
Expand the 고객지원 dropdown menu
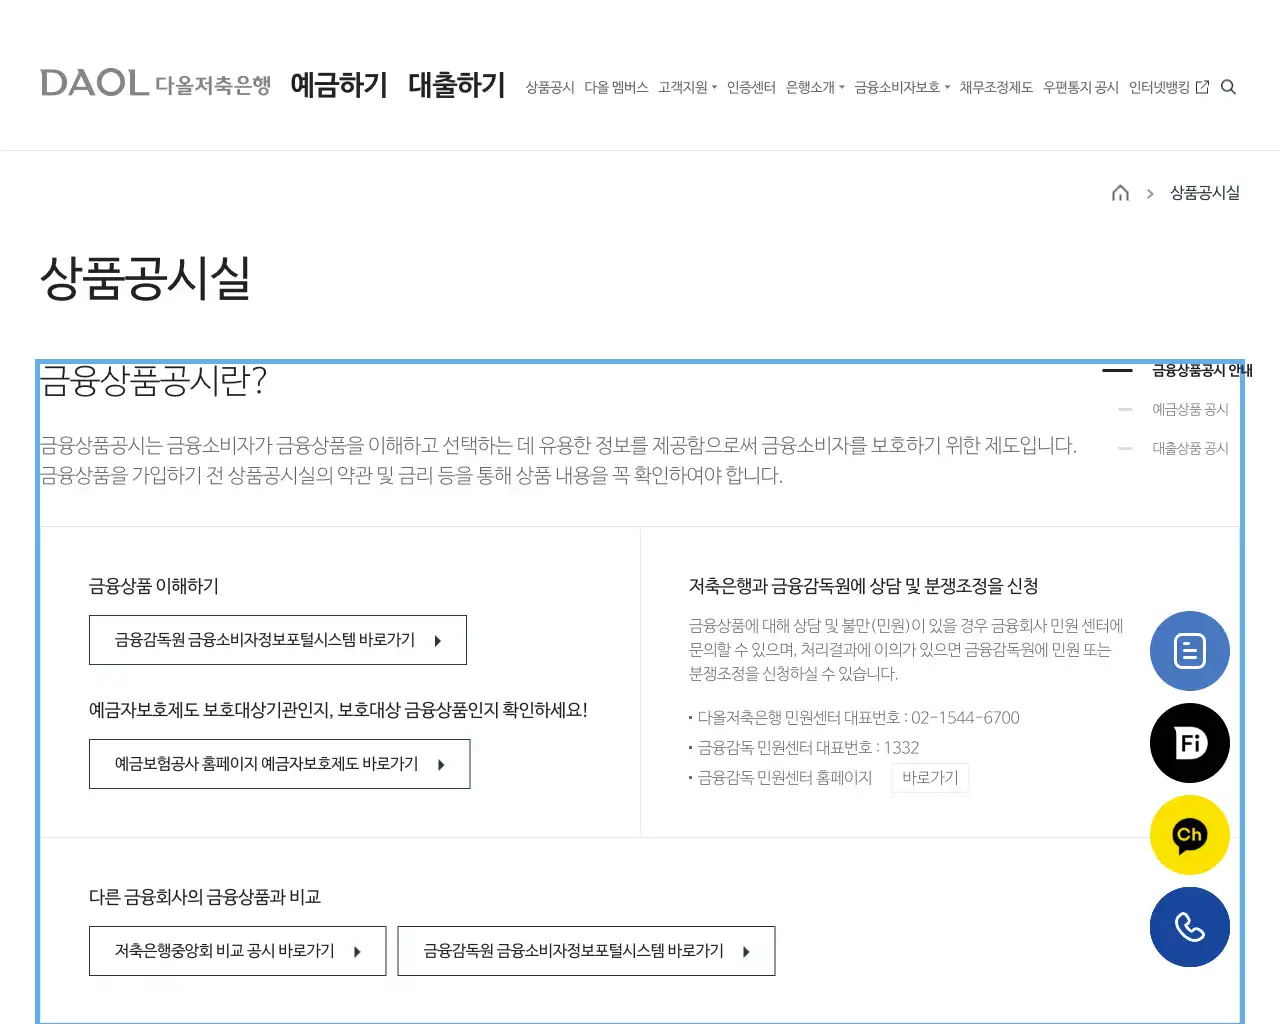(x=687, y=88)
